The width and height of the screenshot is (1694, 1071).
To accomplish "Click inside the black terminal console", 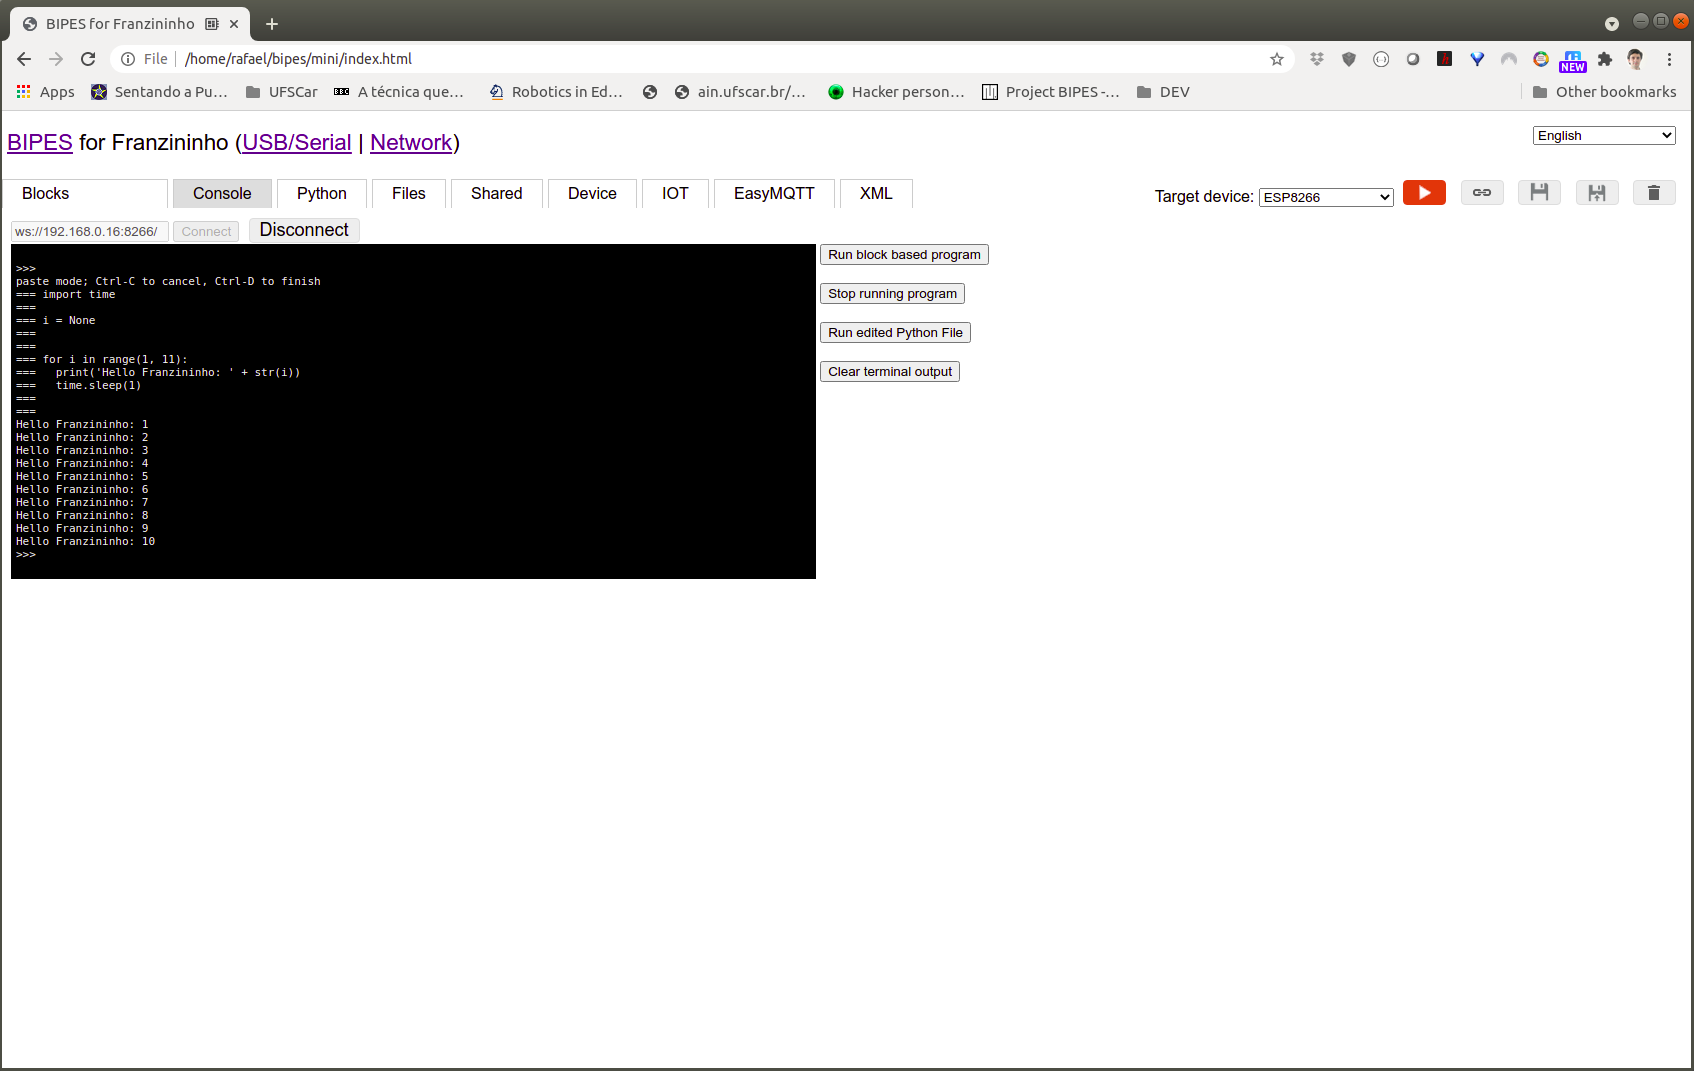I will (x=413, y=411).
